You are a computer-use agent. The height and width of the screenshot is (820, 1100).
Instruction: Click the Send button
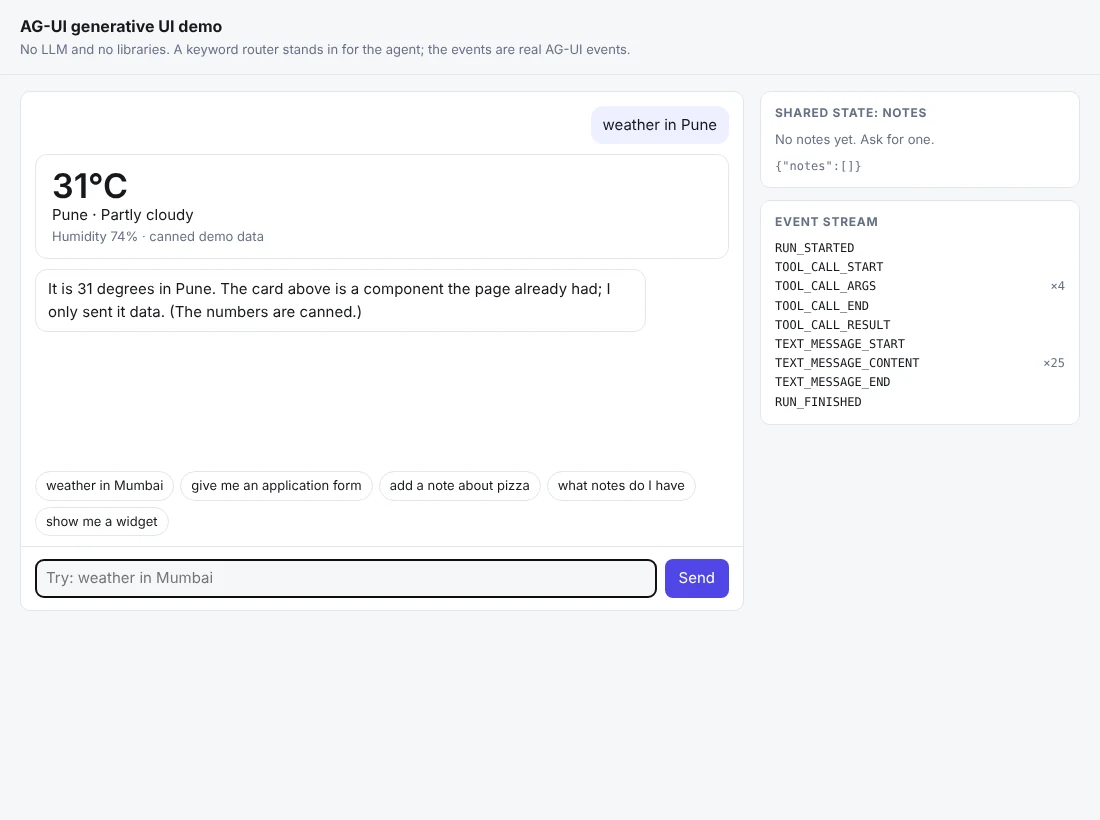[x=697, y=578]
